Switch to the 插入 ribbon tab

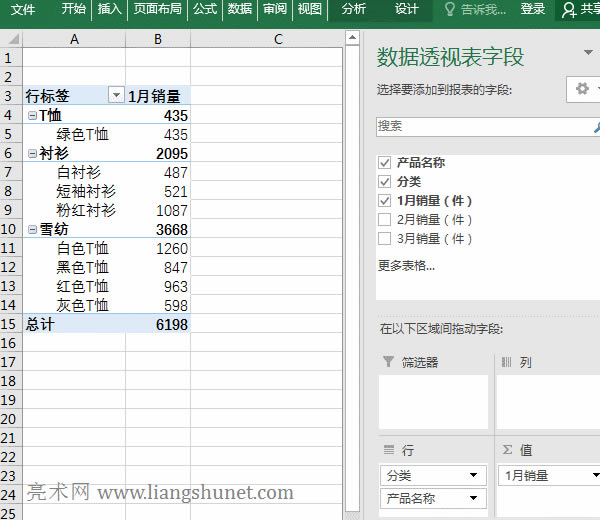110,9
